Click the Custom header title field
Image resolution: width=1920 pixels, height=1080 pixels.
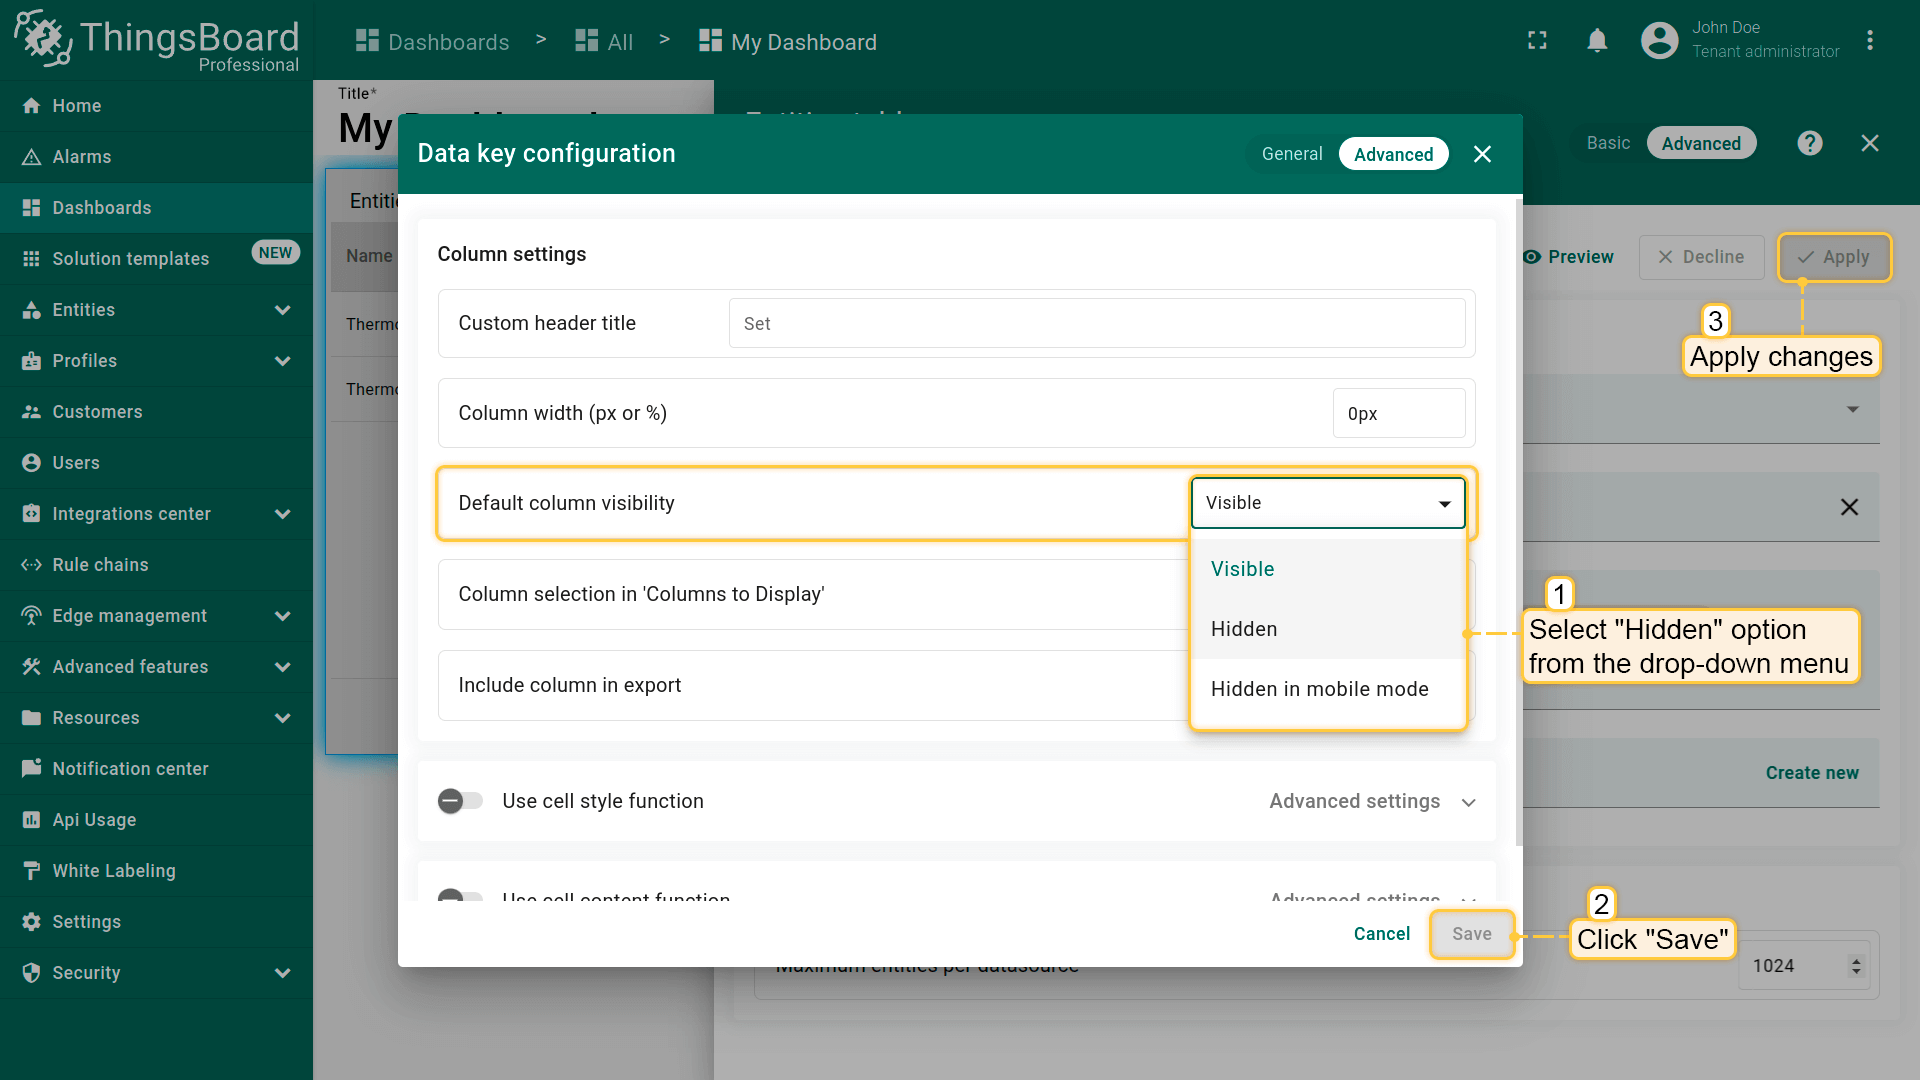point(1096,324)
